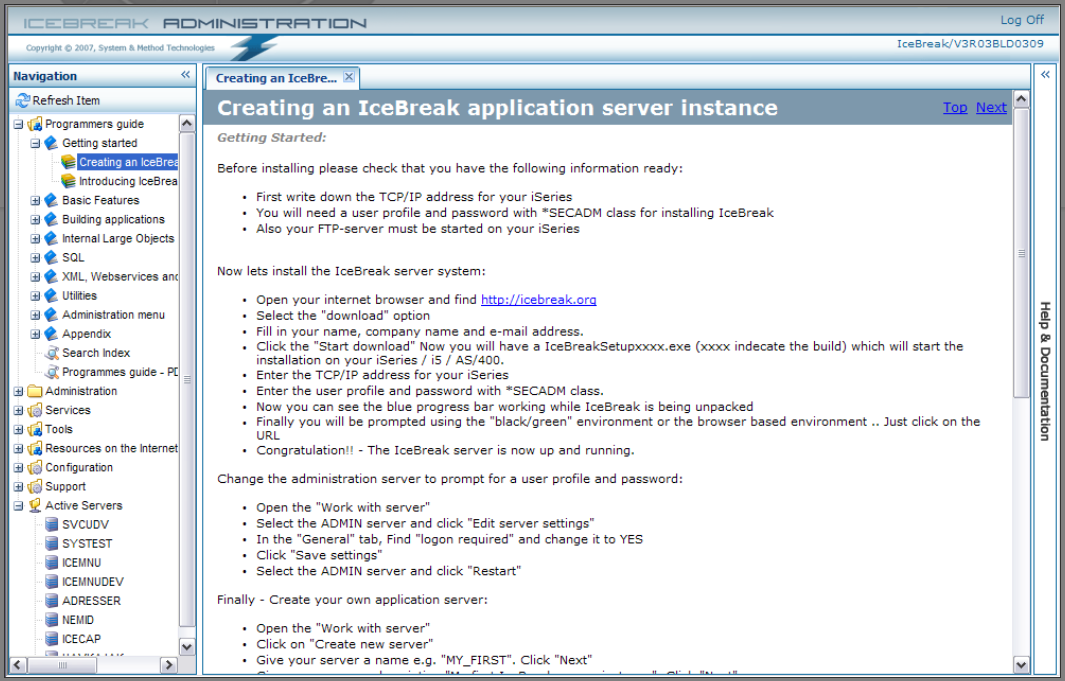The height and width of the screenshot is (681, 1065).
Task: Select the NEMID server item
Action: pos(78,620)
